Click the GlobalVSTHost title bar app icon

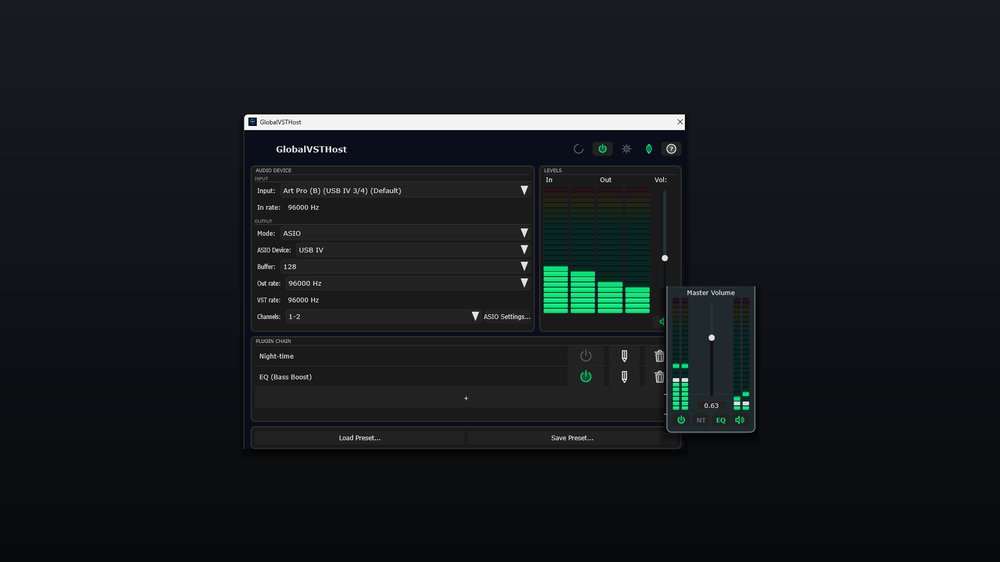tap(253, 122)
